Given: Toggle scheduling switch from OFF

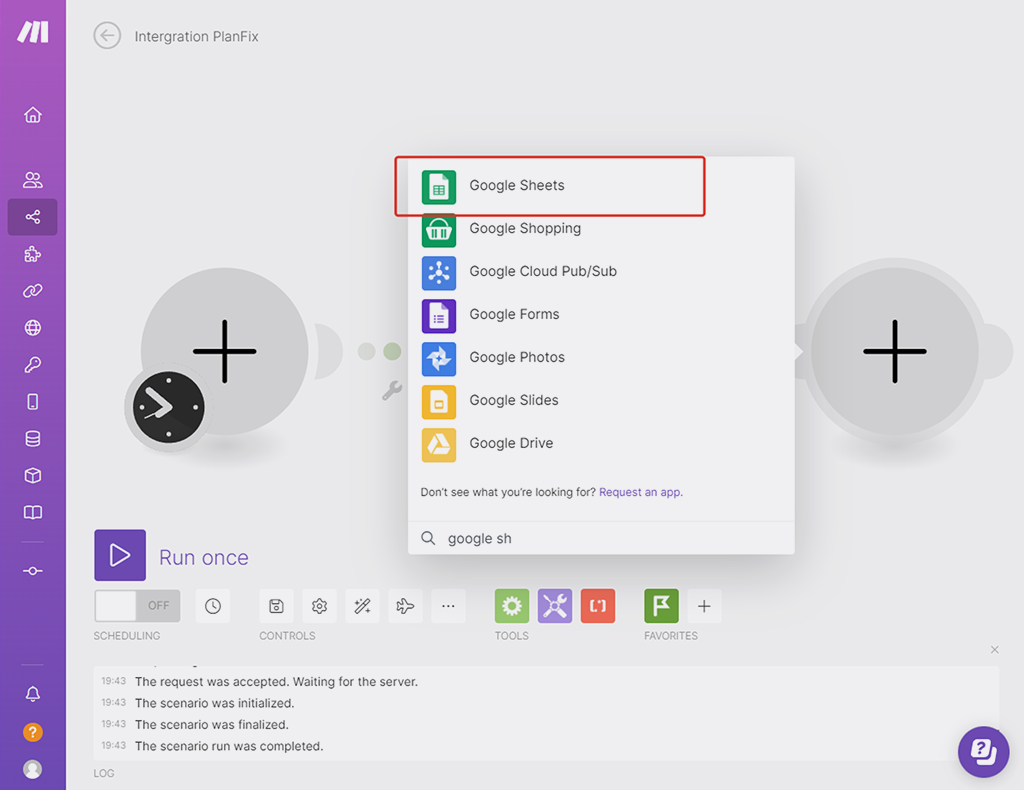Looking at the screenshot, I should (x=137, y=606).
